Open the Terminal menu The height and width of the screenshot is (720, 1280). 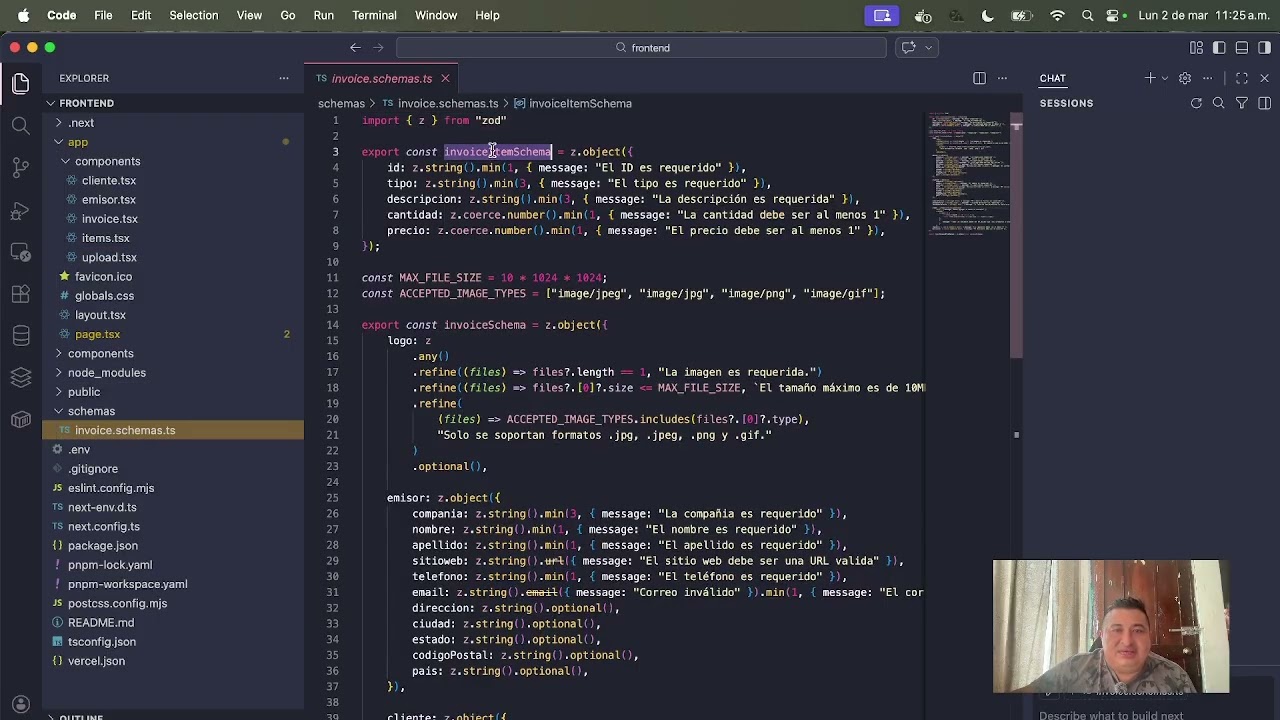(373, 15)
